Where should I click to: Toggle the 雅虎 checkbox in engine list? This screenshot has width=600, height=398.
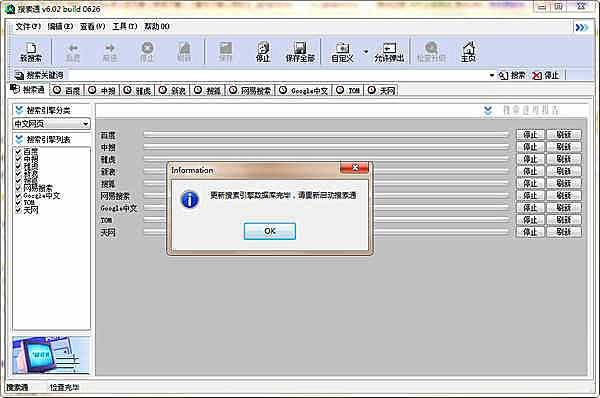click(18, 166)
